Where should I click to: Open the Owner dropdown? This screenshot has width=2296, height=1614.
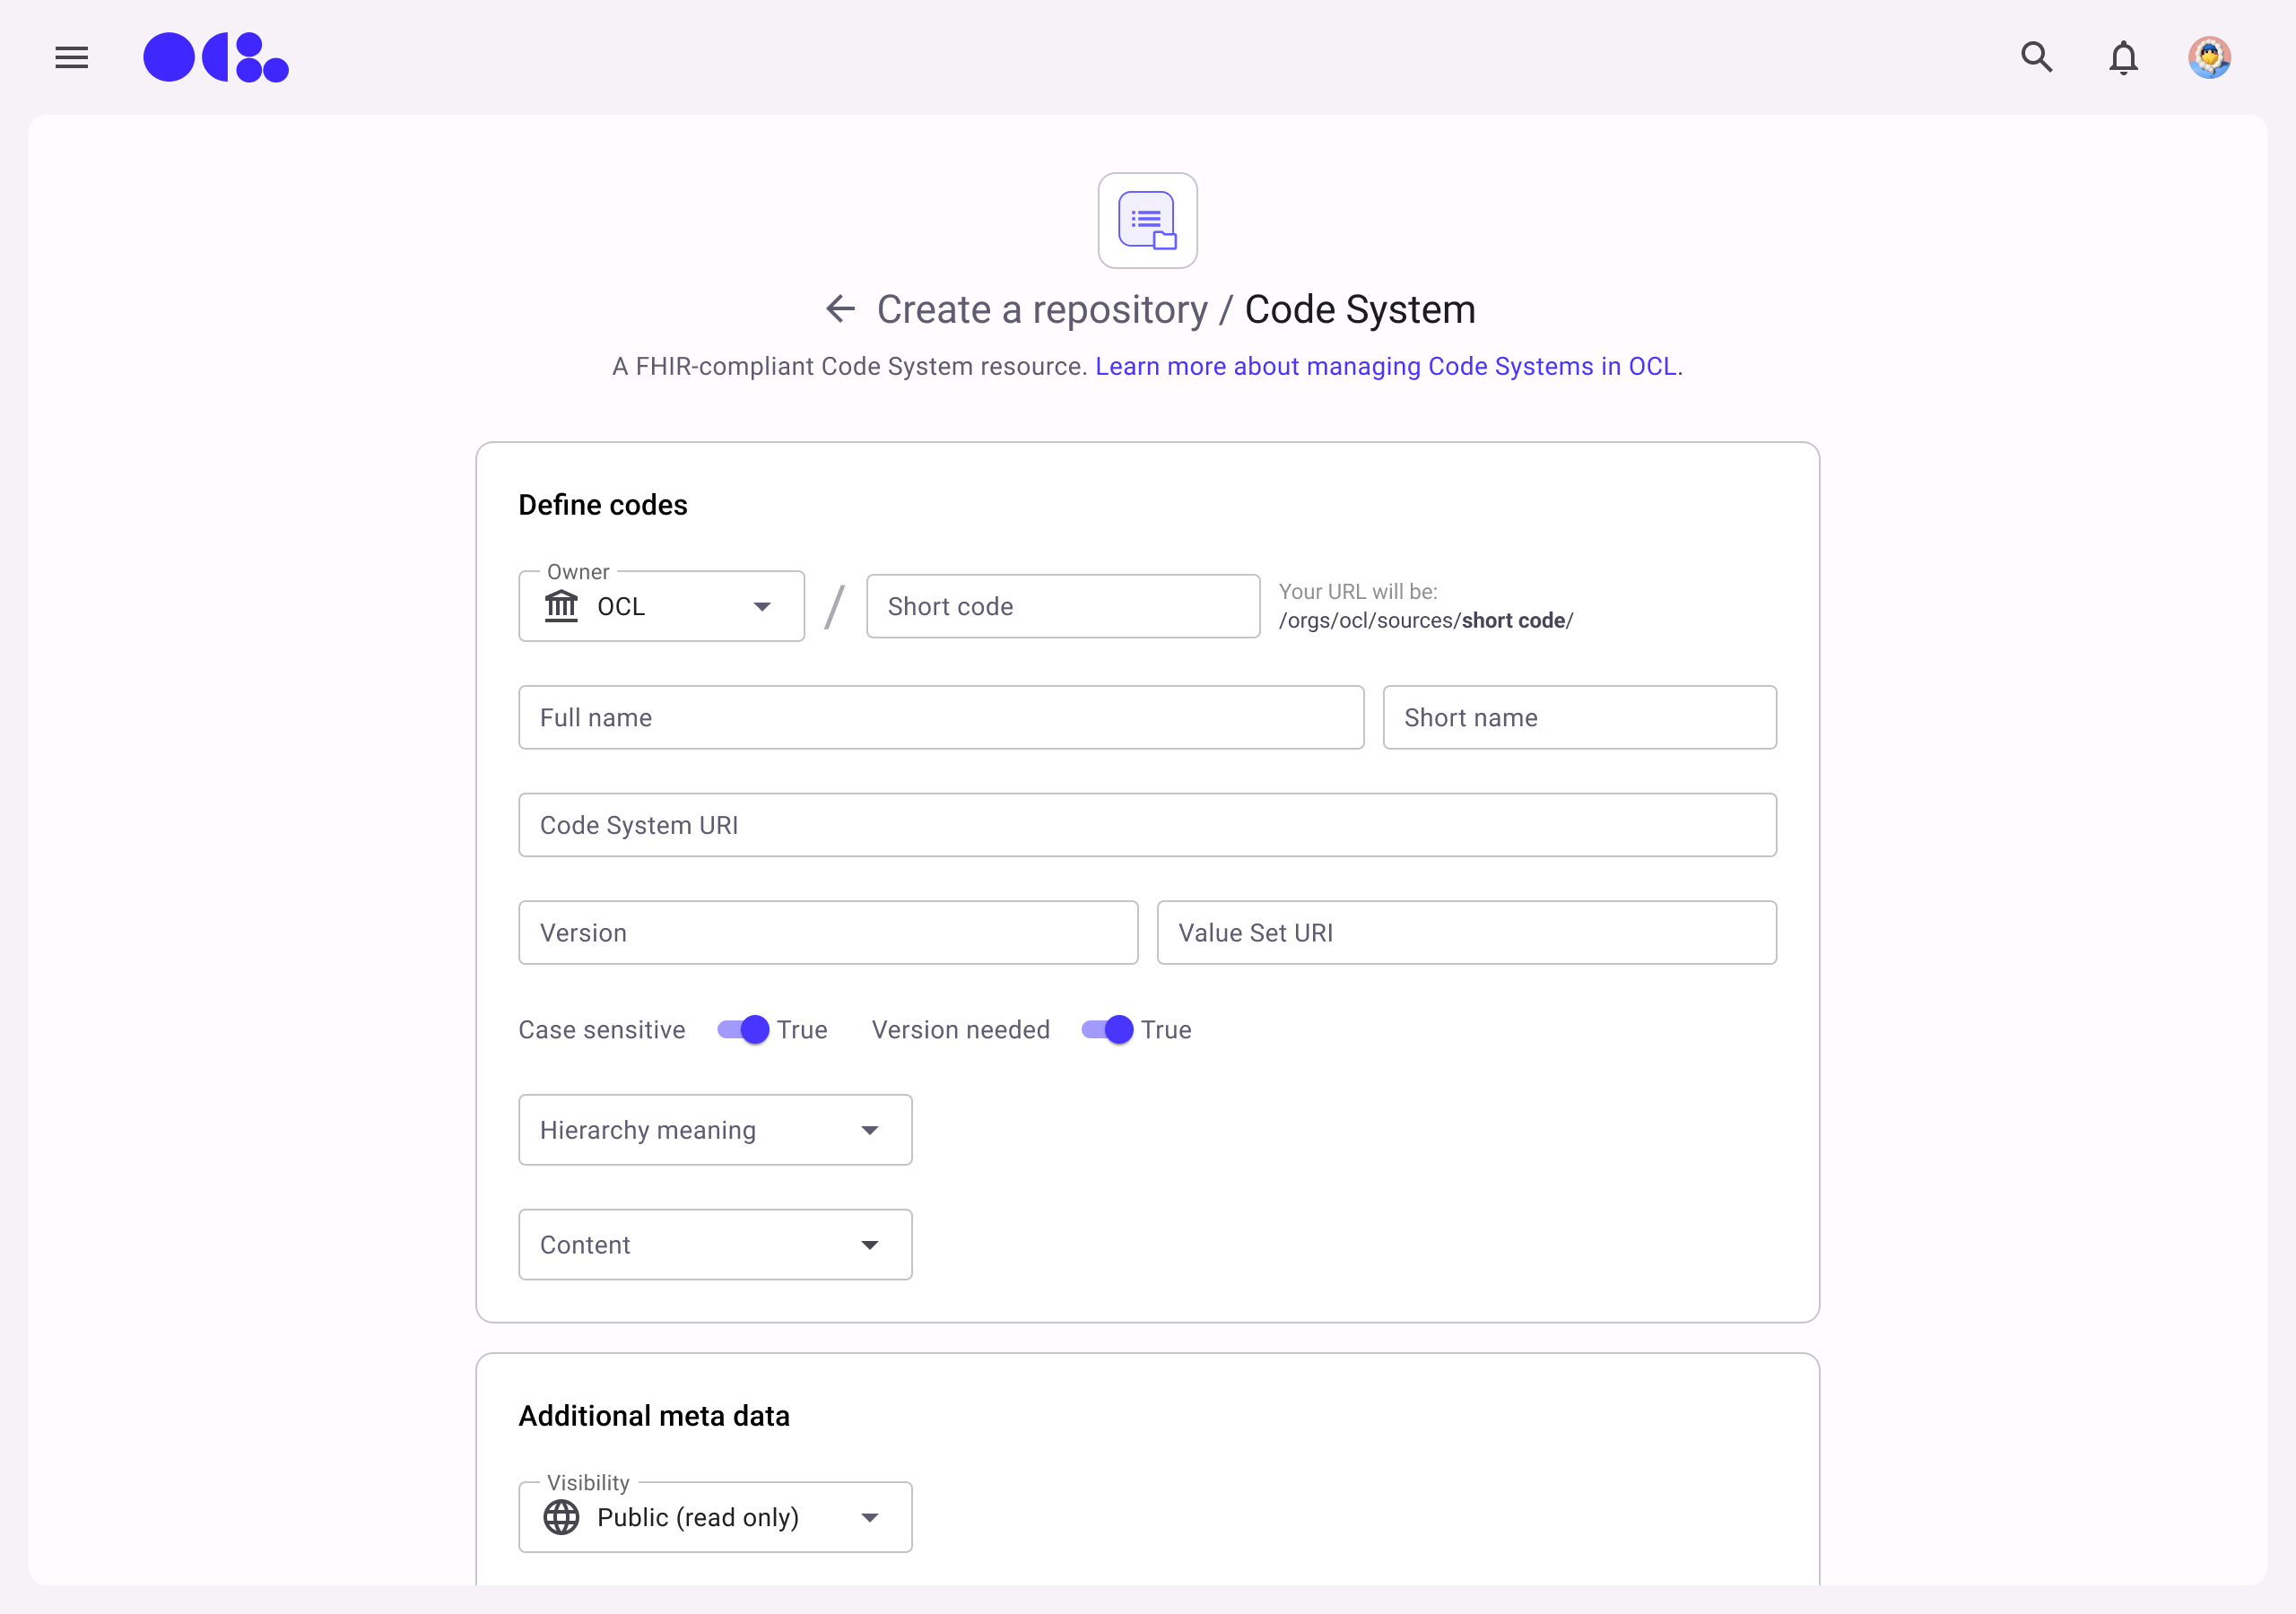(x=661, y=606)
